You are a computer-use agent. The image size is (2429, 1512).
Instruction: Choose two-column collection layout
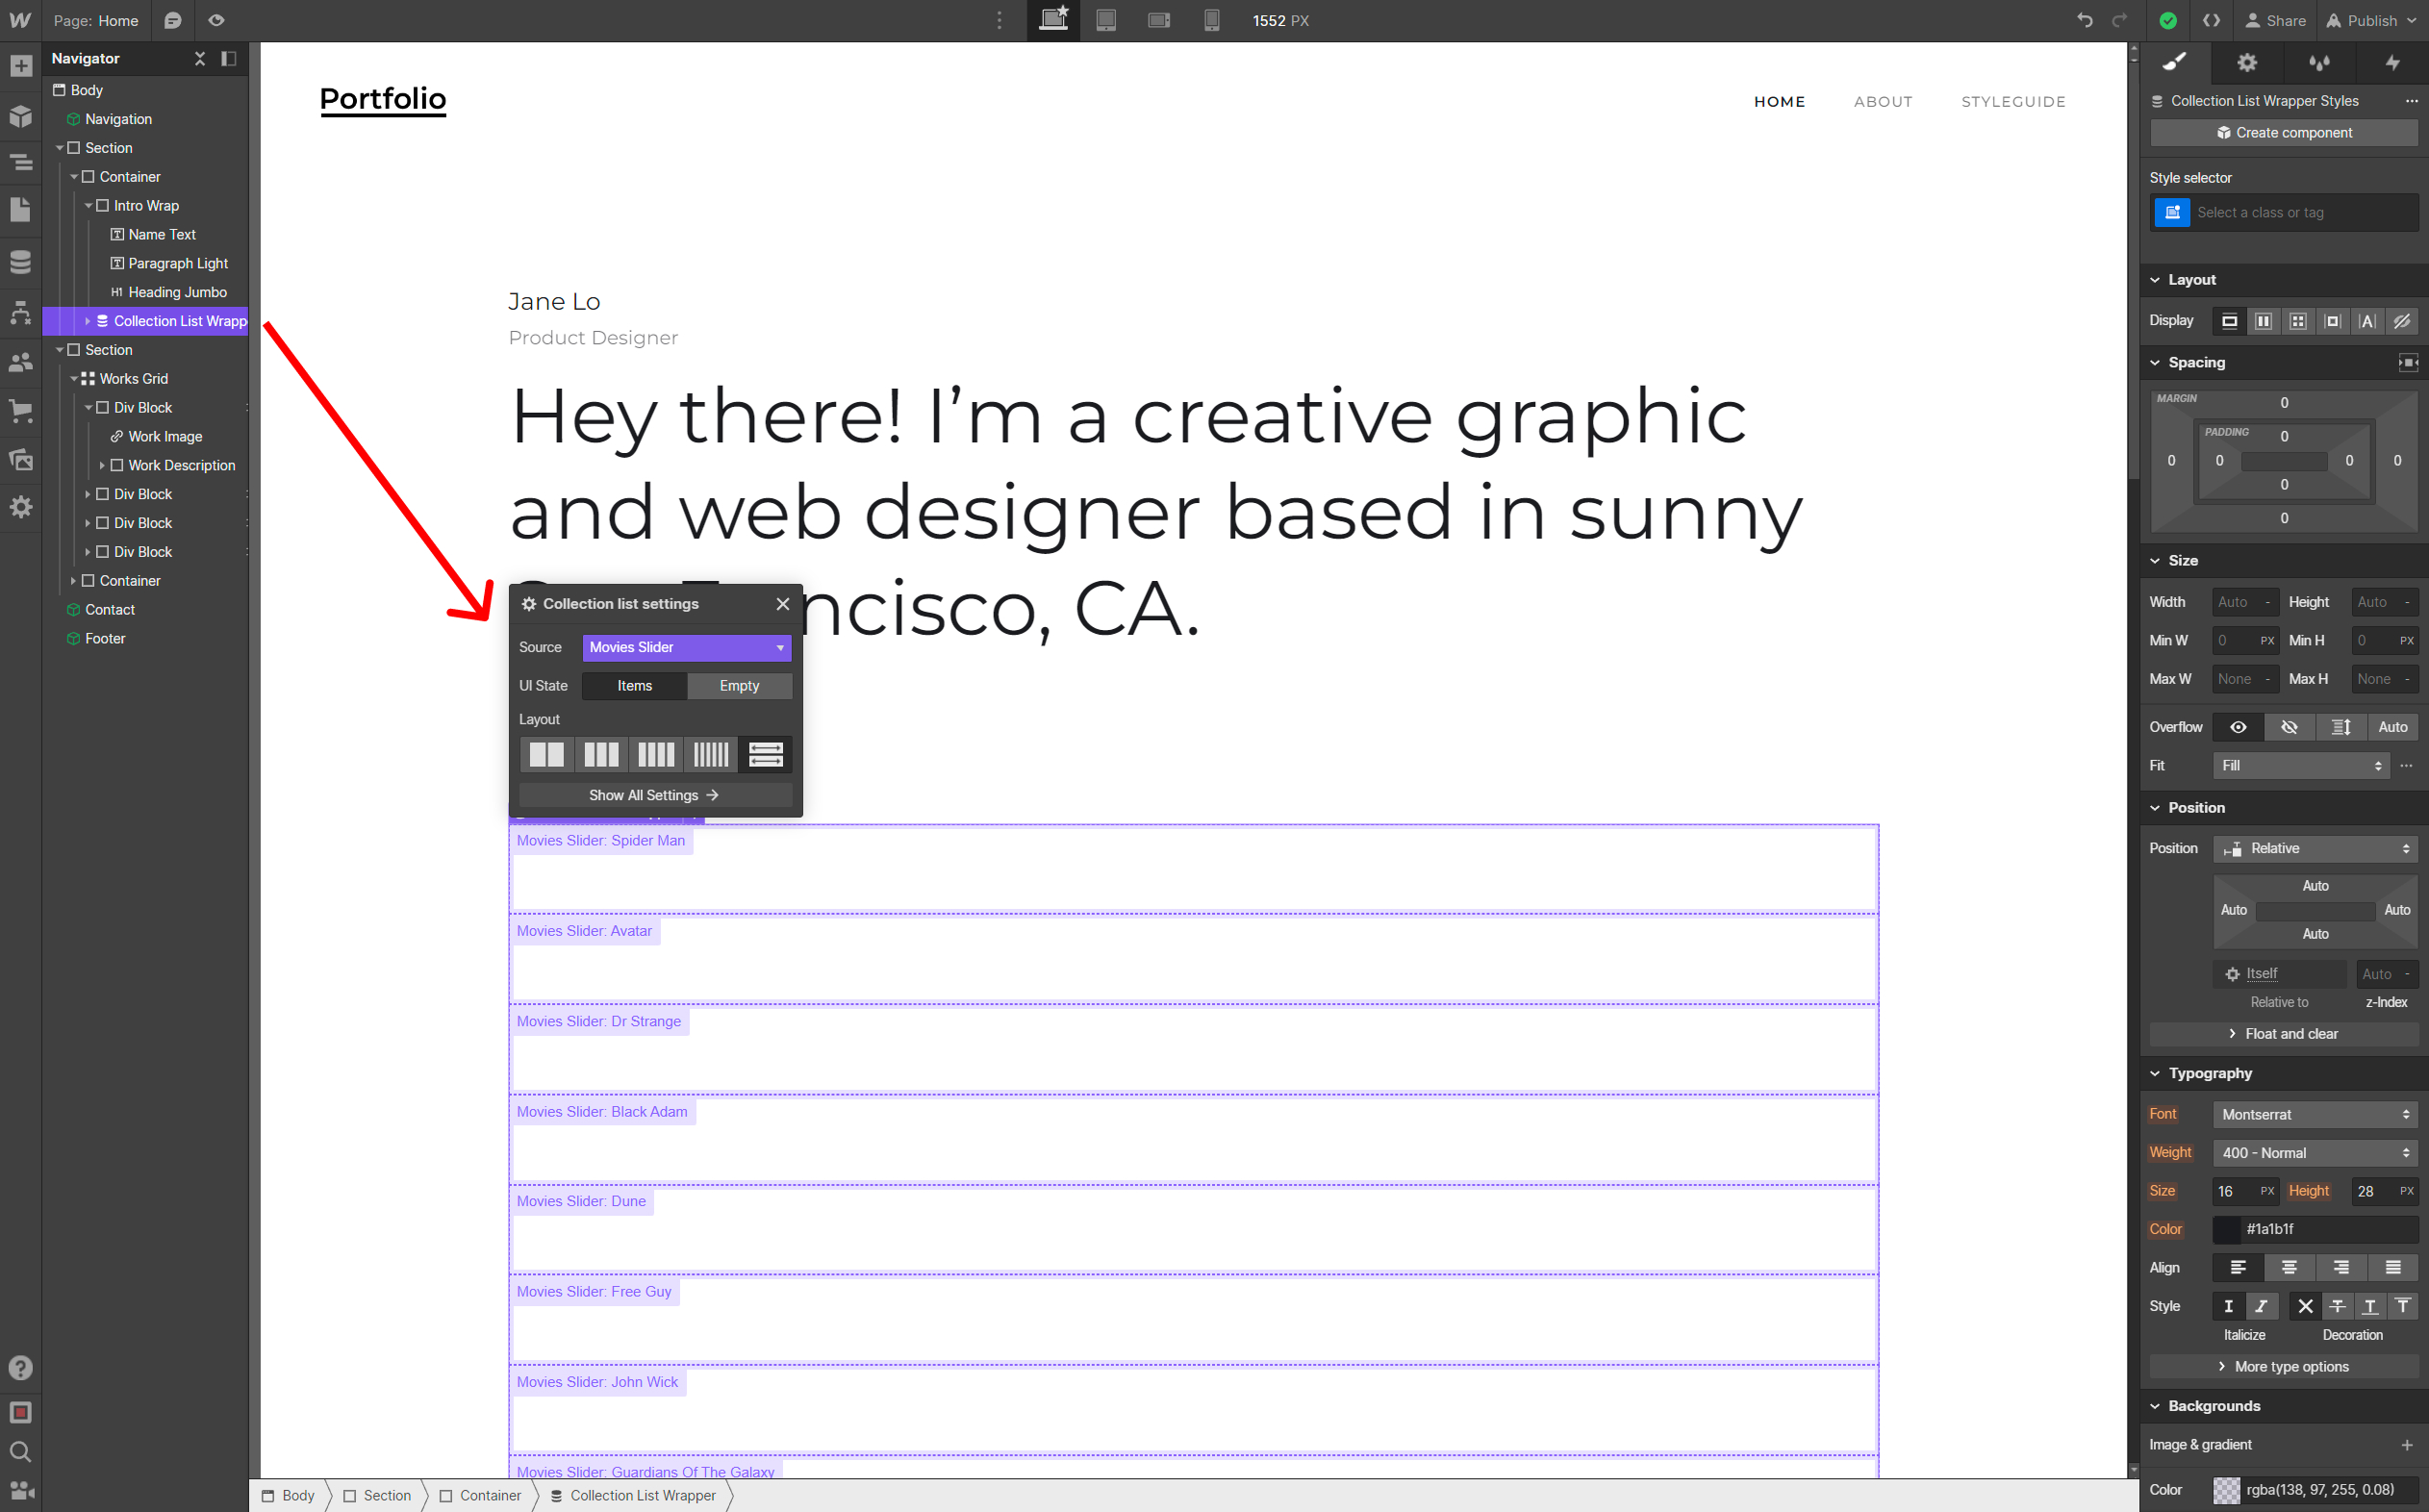pyautogui.click(x=547, y=755)
